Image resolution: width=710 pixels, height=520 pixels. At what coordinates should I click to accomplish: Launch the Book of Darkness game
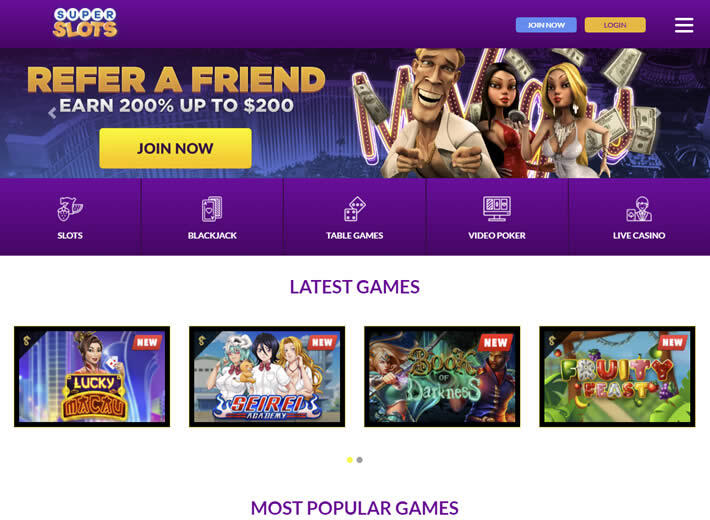point(442,376)
